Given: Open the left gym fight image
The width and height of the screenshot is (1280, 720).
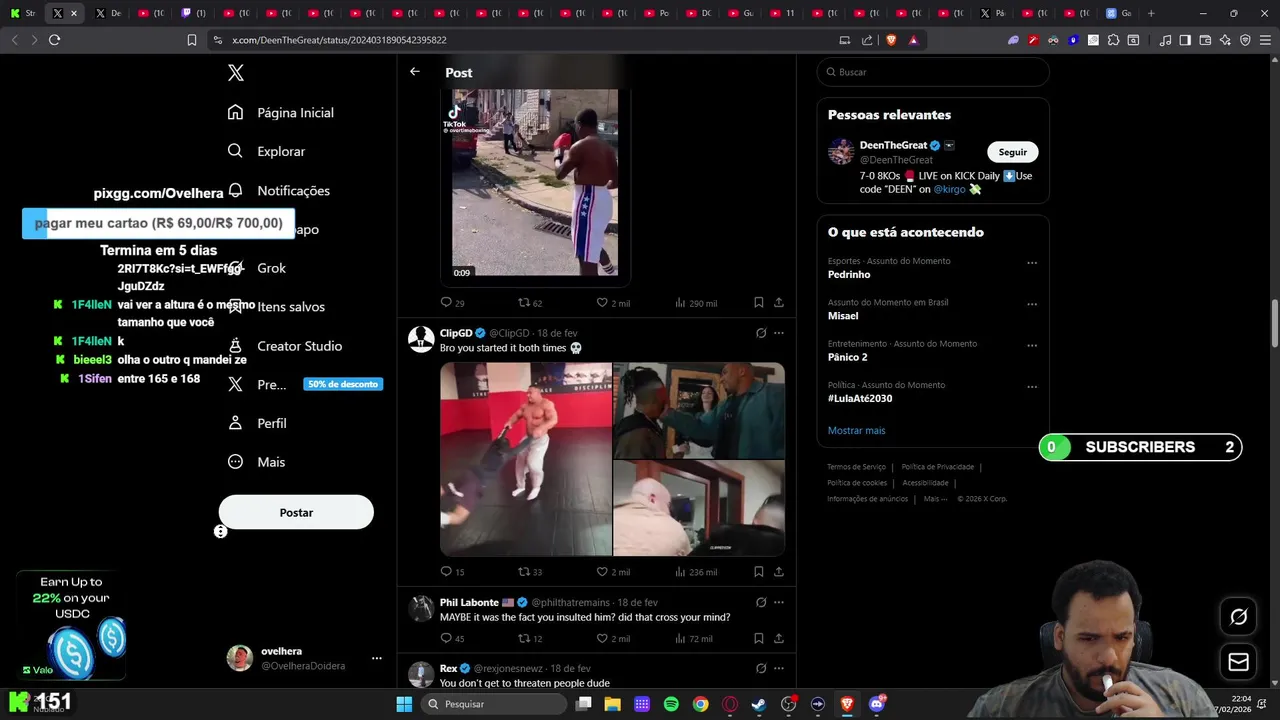Looking at the screenshot, I should click(526, 459).
